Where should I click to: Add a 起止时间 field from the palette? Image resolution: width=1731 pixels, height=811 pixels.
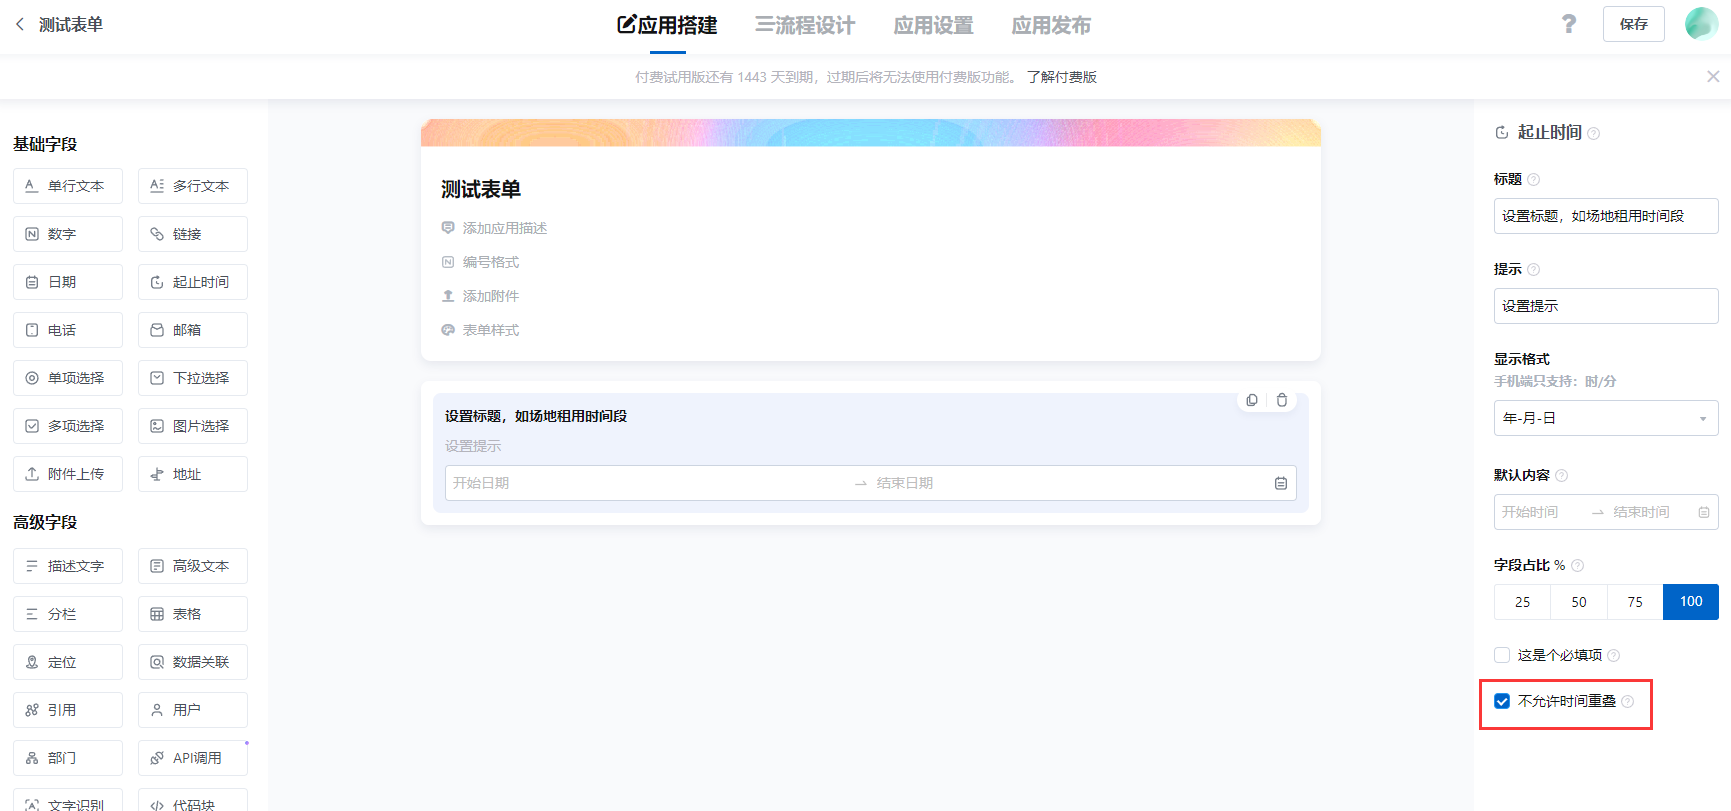[x=193, y=282]
